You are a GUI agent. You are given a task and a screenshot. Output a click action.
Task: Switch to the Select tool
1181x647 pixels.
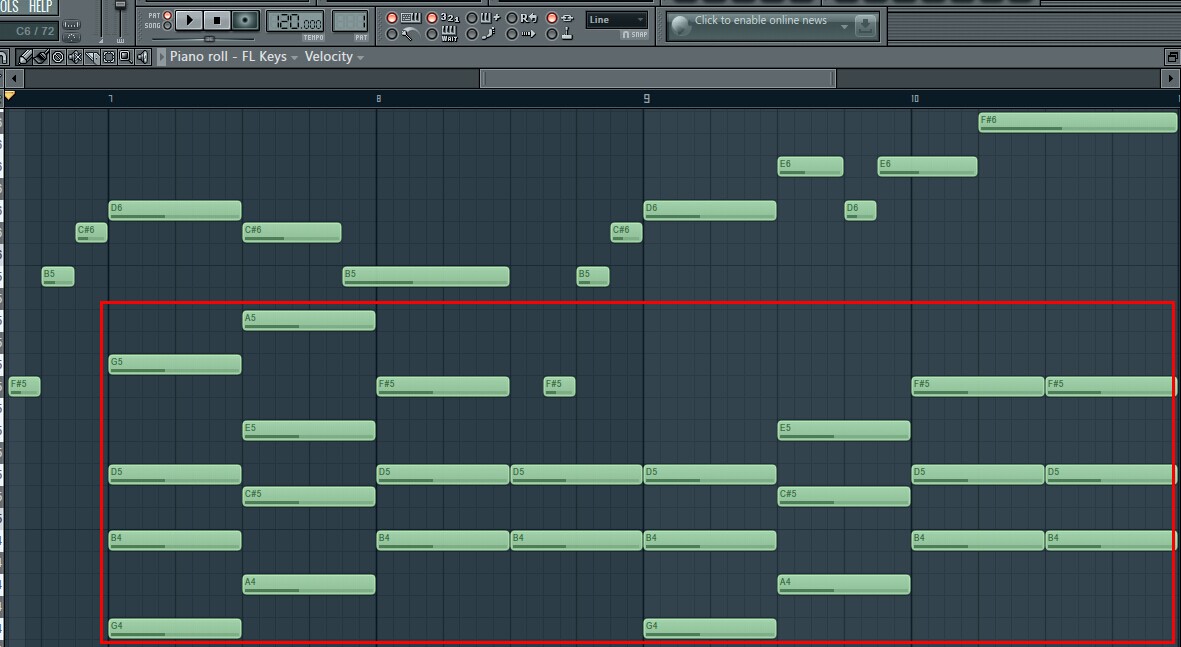[x=109, y=56]
